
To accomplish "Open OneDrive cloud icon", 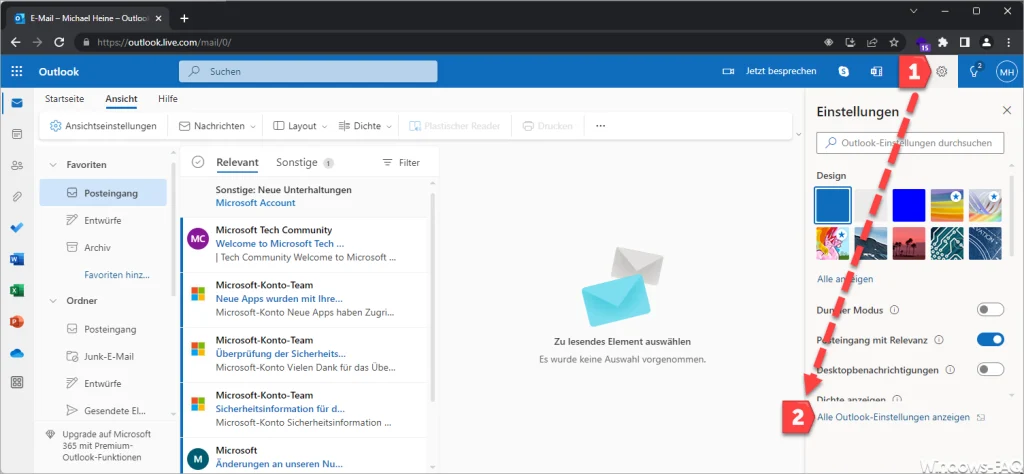I will [x=17, y=353].
